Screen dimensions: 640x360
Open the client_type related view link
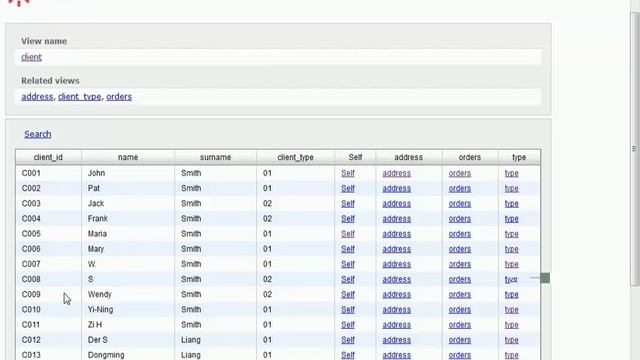coord(80,97)
